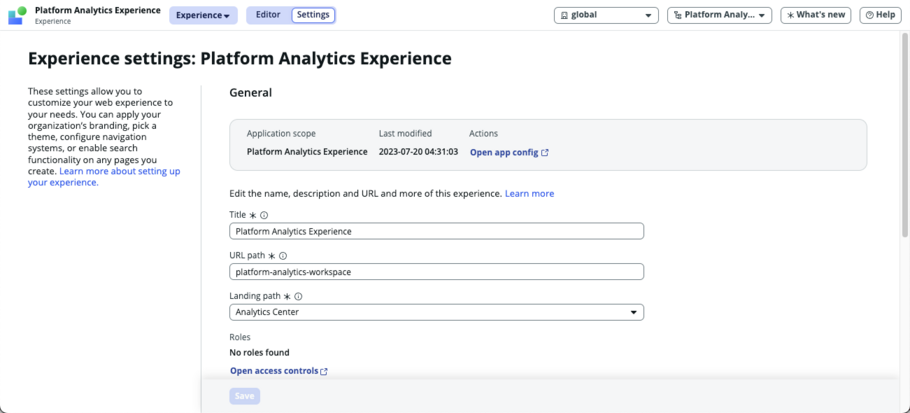Follow Learn more about setting up your experience
The image size is (910, 413).
point(104,177)
